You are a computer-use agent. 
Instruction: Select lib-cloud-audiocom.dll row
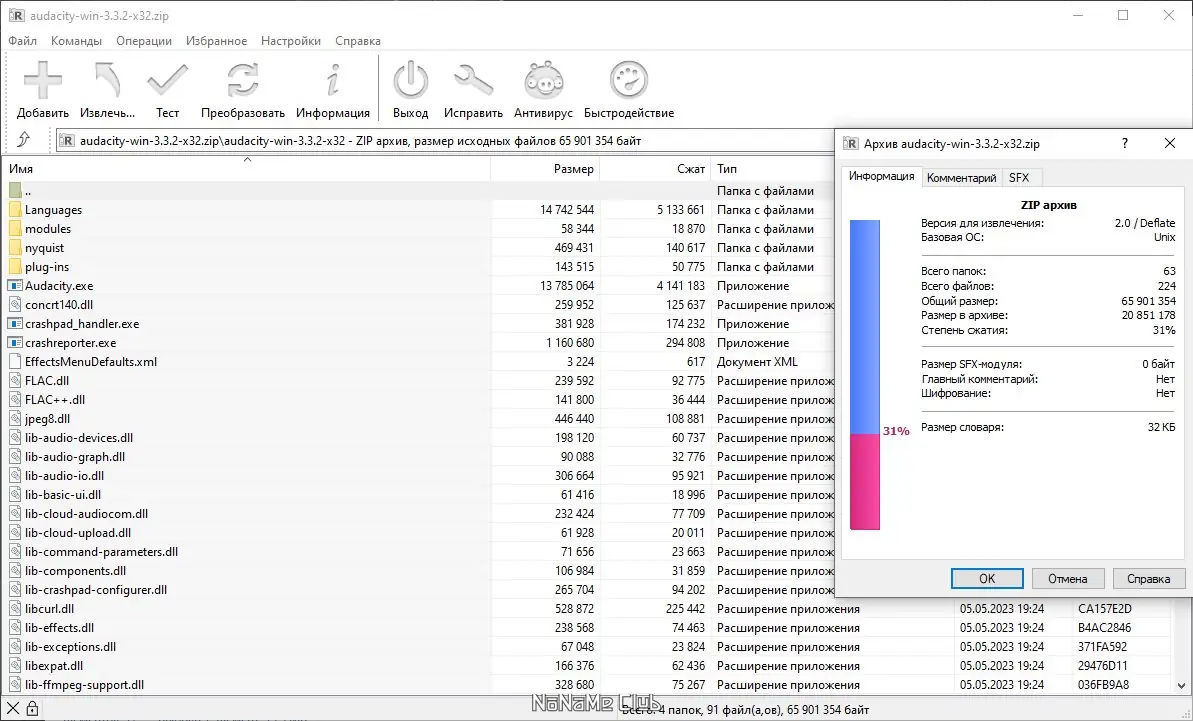[418, 514]
